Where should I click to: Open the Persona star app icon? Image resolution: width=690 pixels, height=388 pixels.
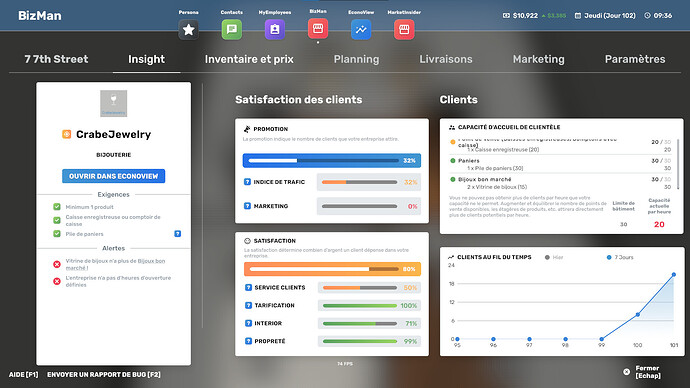(188, 29)
